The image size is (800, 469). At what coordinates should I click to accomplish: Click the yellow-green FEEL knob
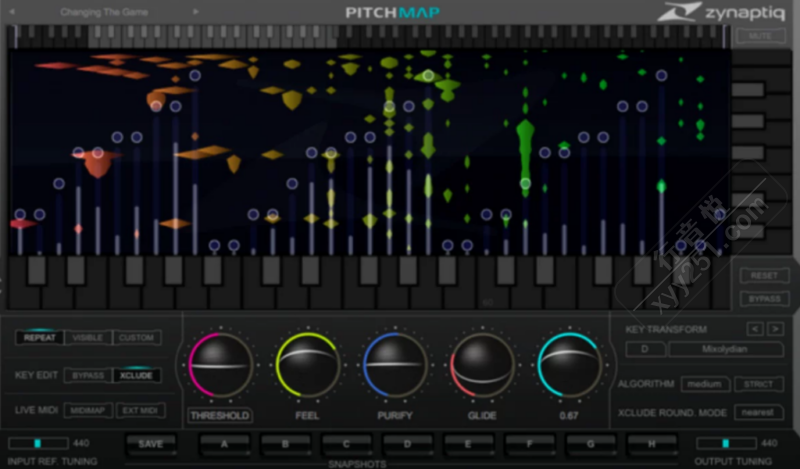[307, 365]
